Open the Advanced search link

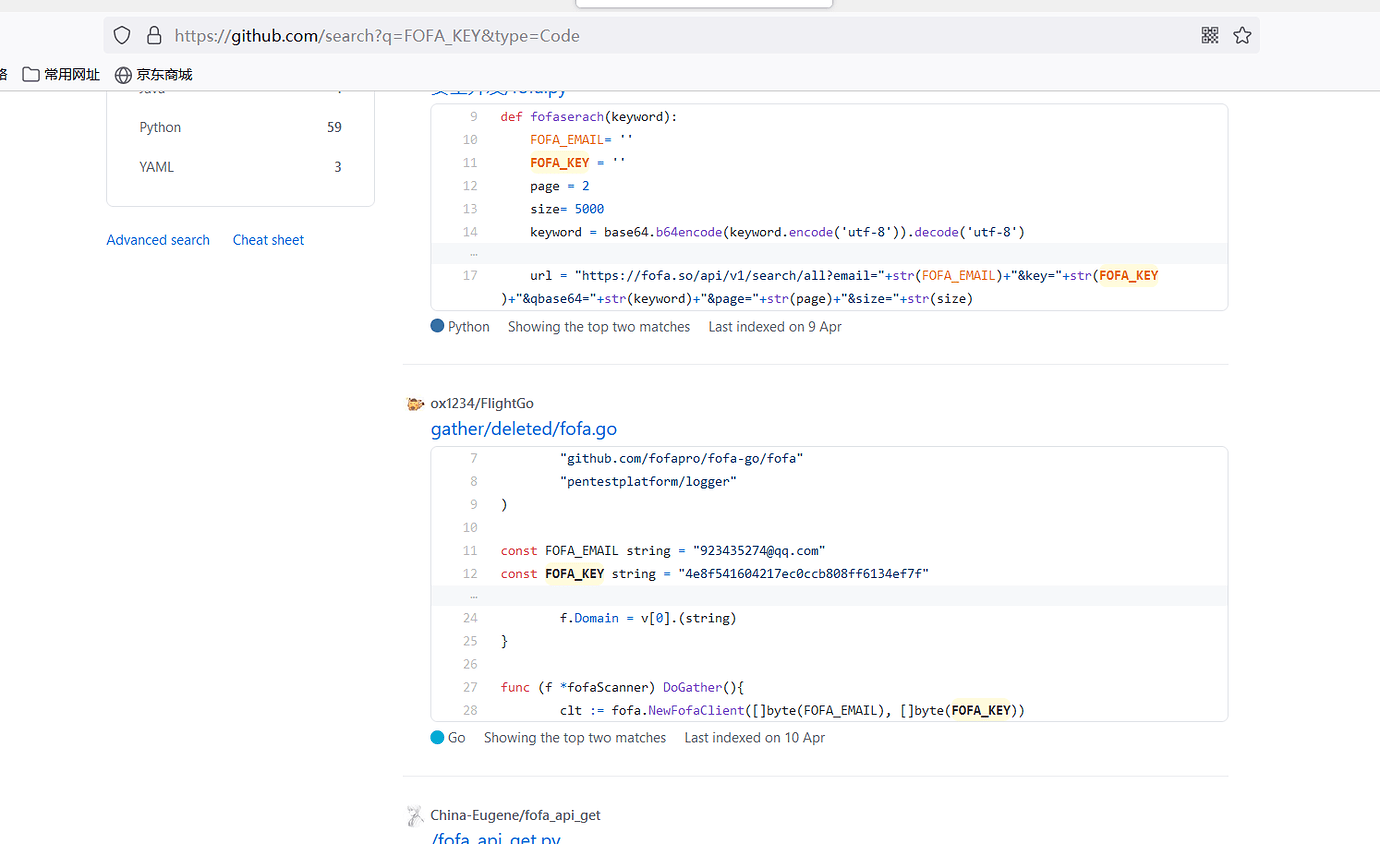point(158,240)
